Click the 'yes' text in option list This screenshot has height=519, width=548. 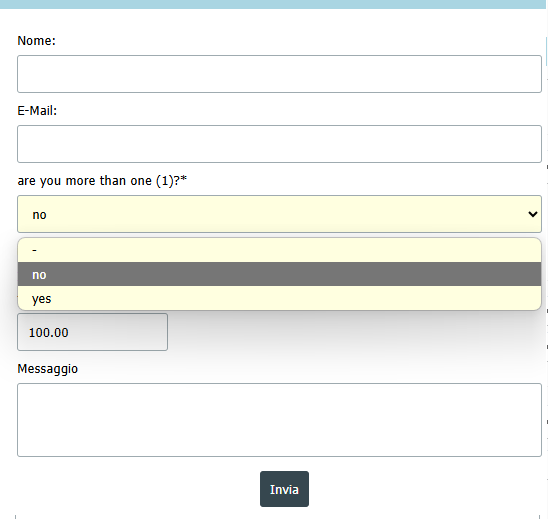click(42, 299)
